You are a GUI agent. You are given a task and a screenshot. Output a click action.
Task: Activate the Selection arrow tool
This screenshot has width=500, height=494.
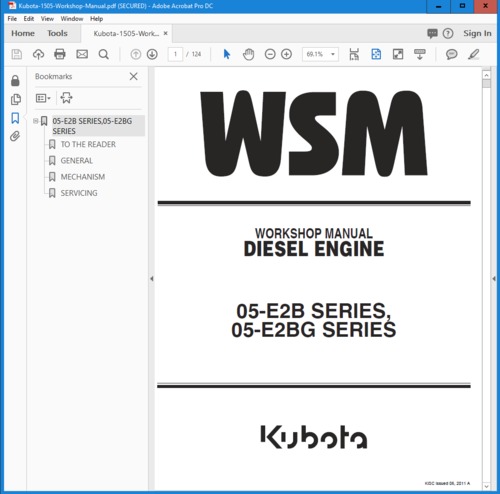(x=227, y=54)
